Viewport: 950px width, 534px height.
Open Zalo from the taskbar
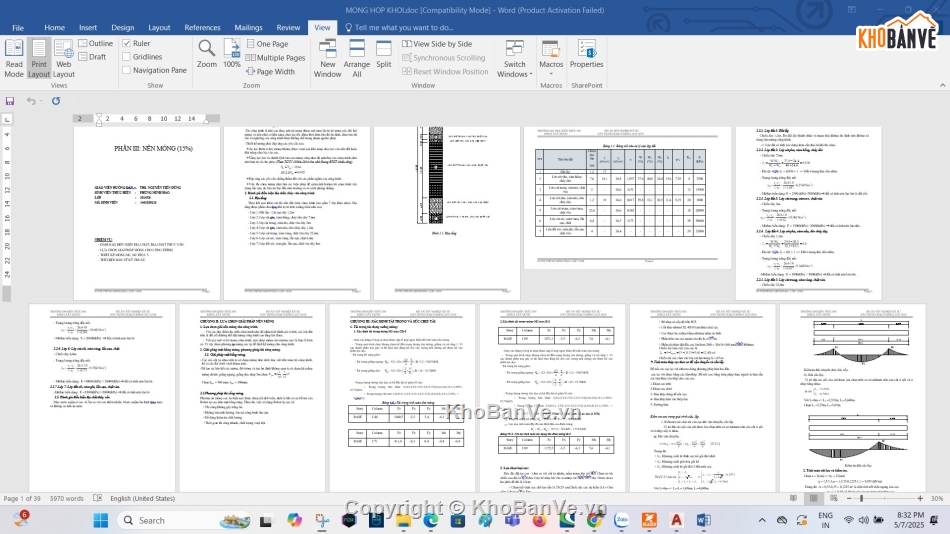(x=622, y=520)
